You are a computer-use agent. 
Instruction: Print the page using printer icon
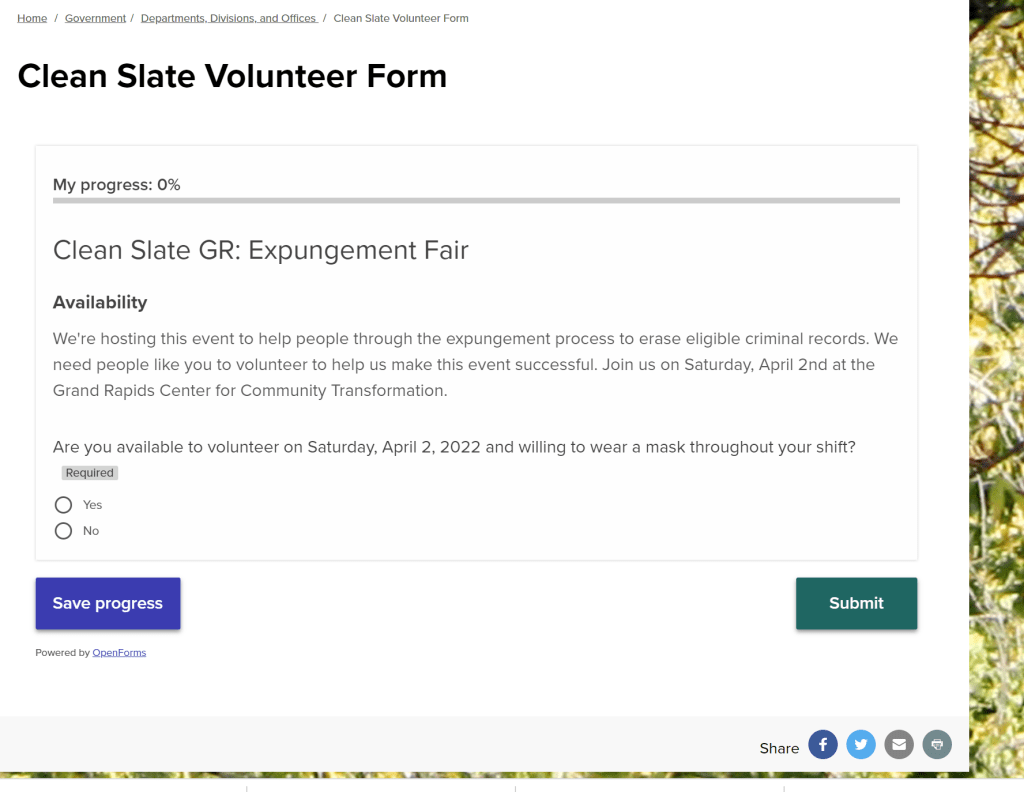pyautogui.click(x=937, y=745)
